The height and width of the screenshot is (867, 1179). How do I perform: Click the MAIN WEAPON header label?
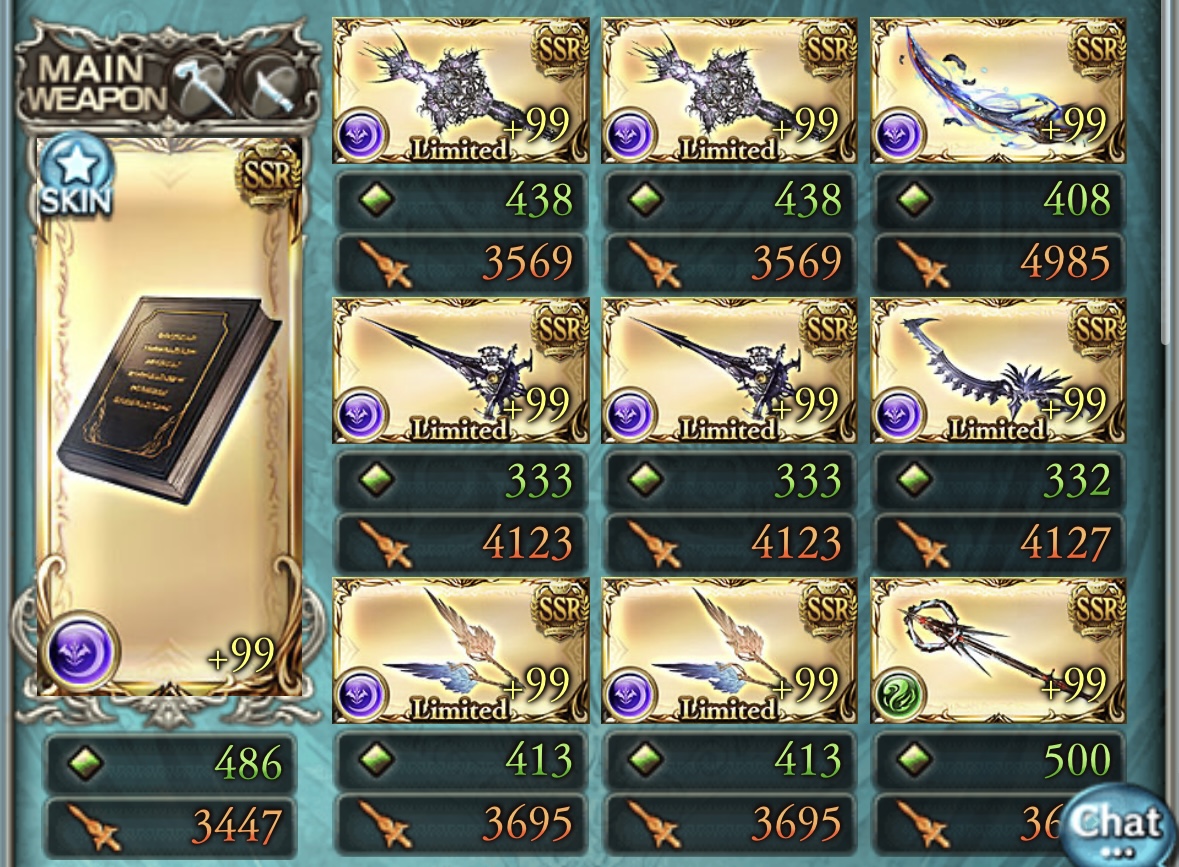92,84
